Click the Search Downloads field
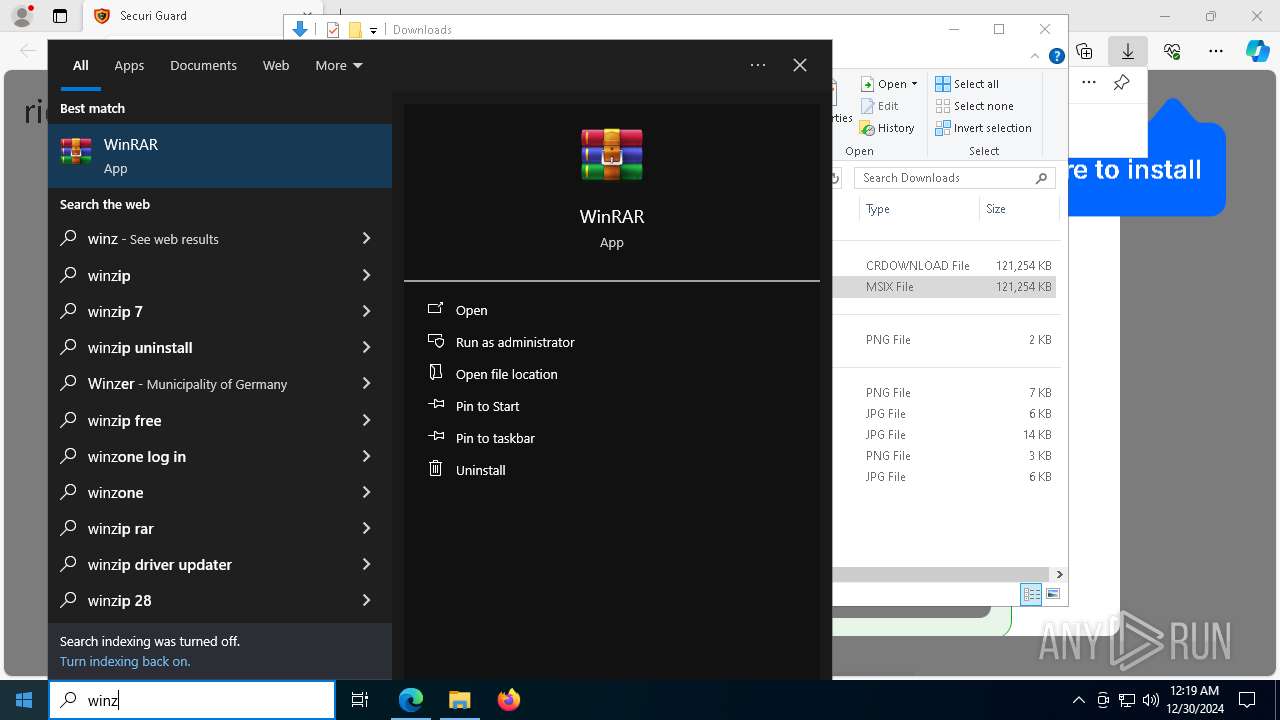The width and height of the screenshot is (1280, 720). [x=956, y=178]
